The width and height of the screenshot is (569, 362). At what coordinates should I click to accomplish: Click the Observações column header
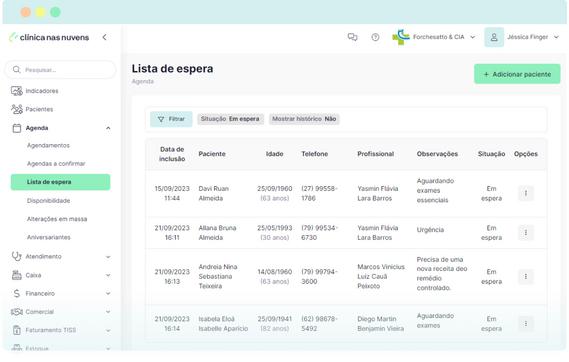[437, 154]
